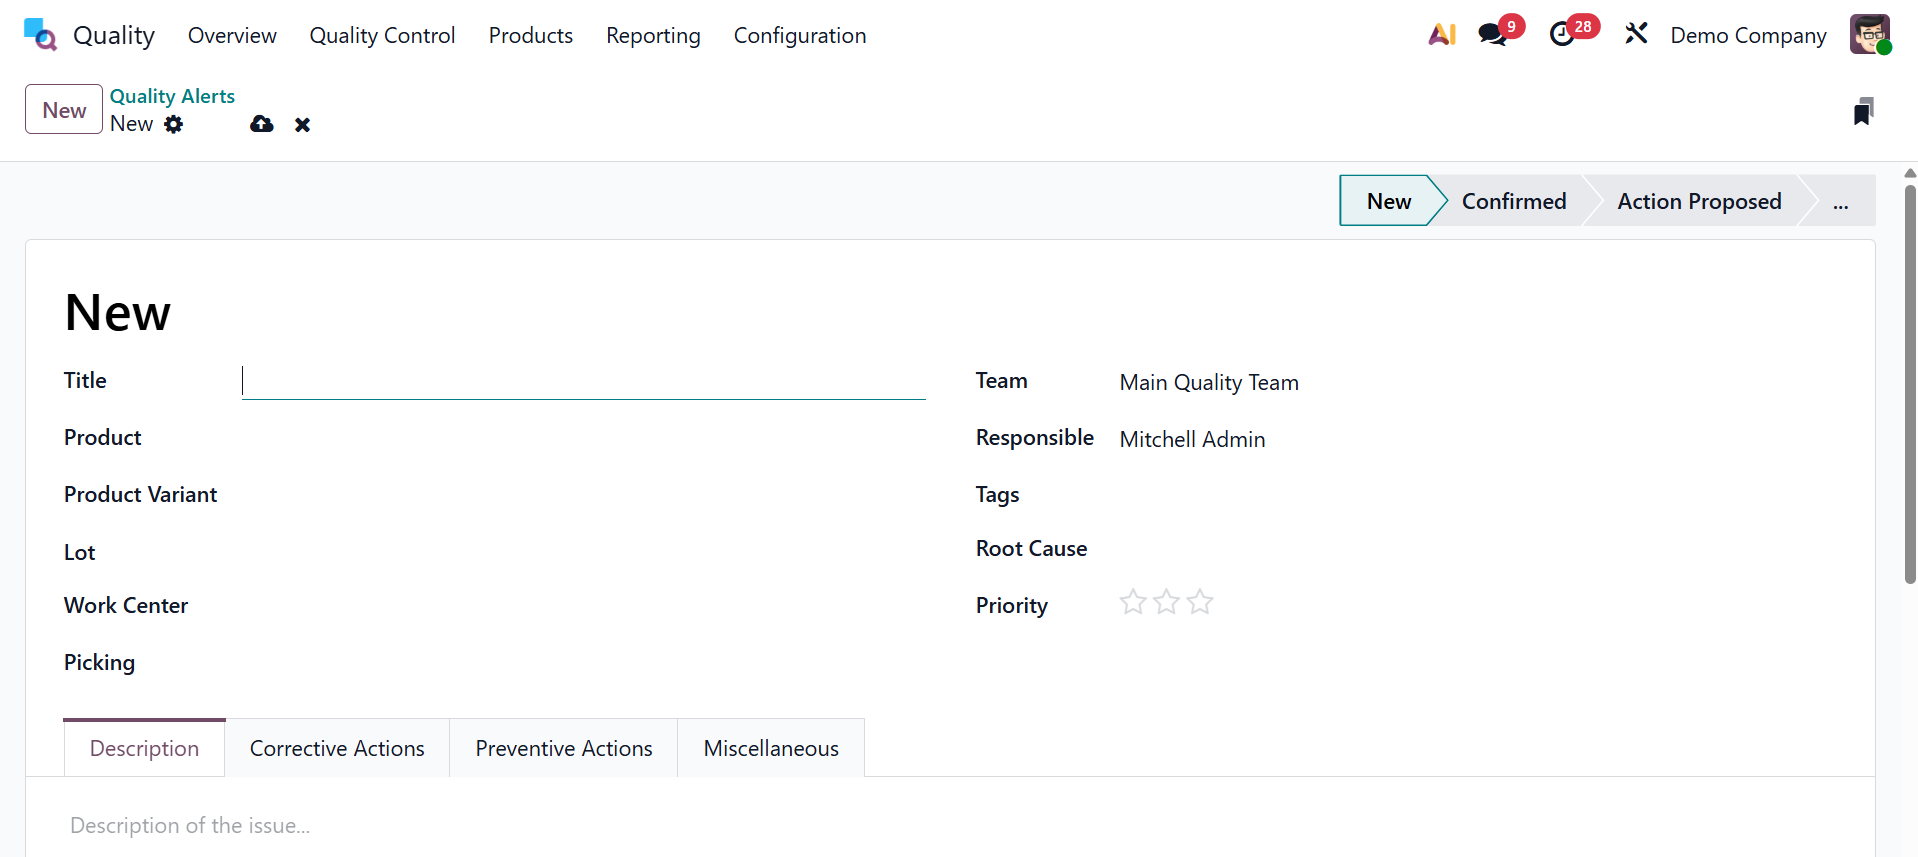
Task: Set priority to first star
Action: click(x=1133, y=602)
